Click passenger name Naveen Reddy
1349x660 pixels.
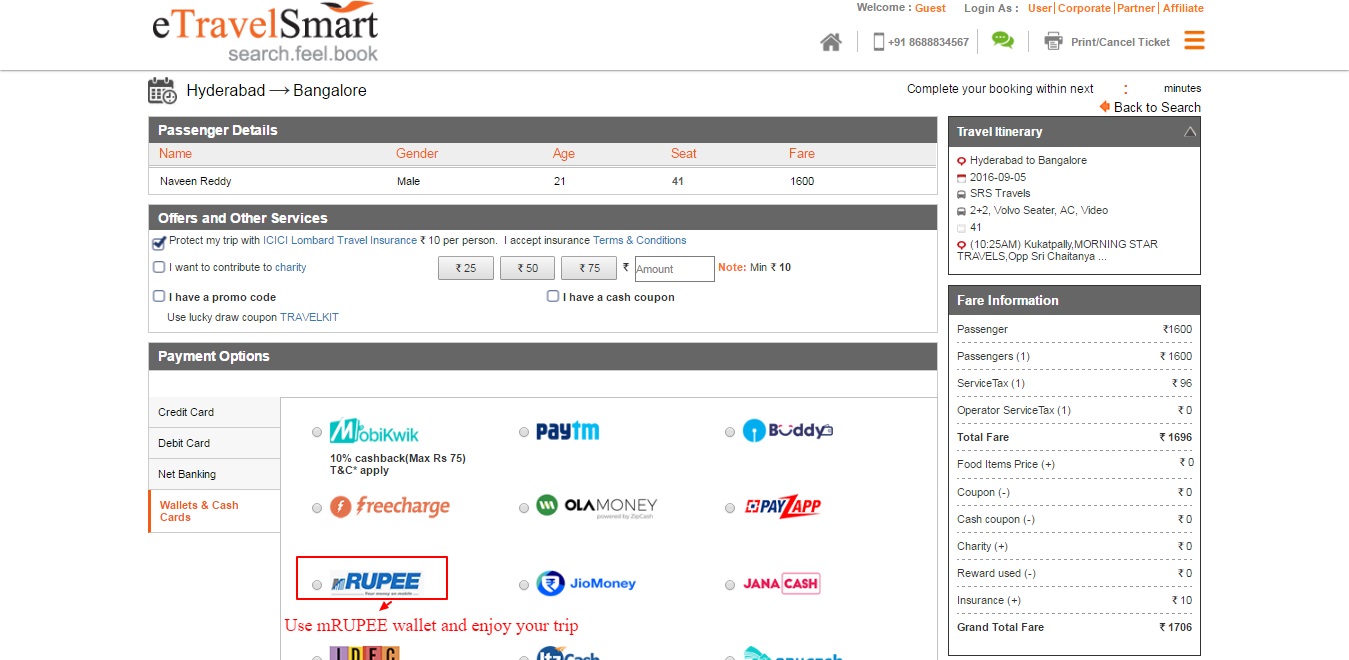196,181
